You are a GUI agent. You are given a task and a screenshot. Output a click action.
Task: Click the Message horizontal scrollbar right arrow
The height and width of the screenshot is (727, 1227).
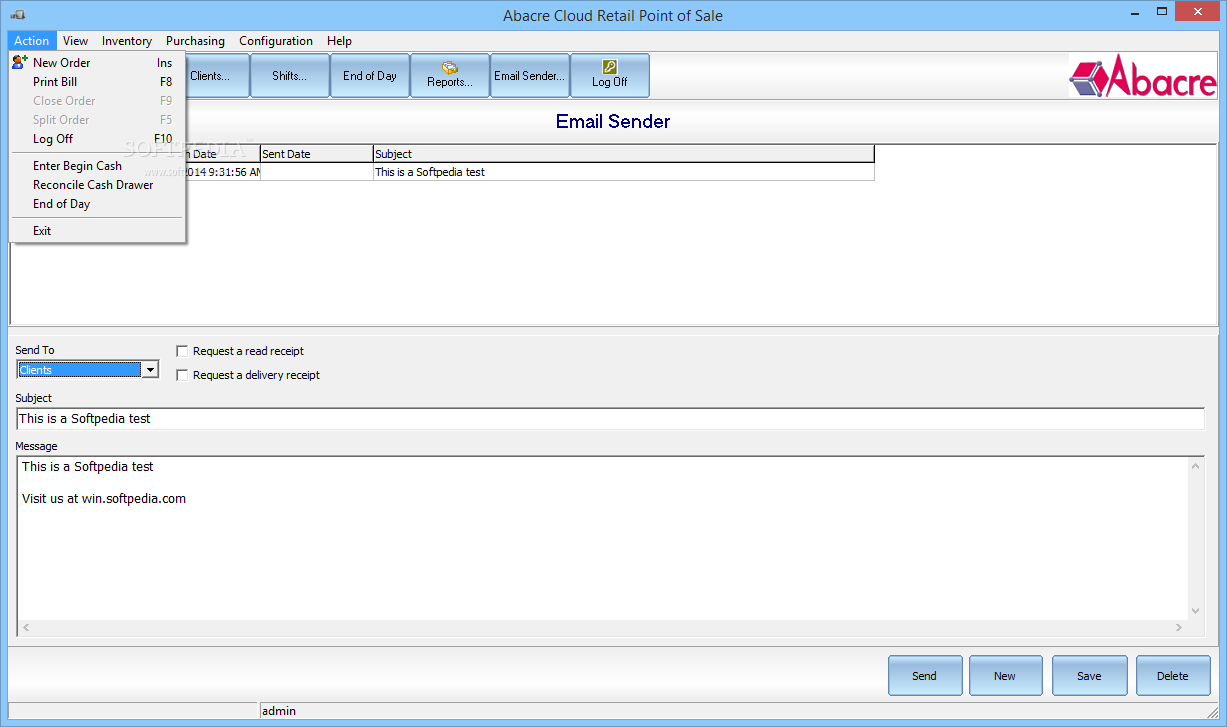click(1179, 628)
